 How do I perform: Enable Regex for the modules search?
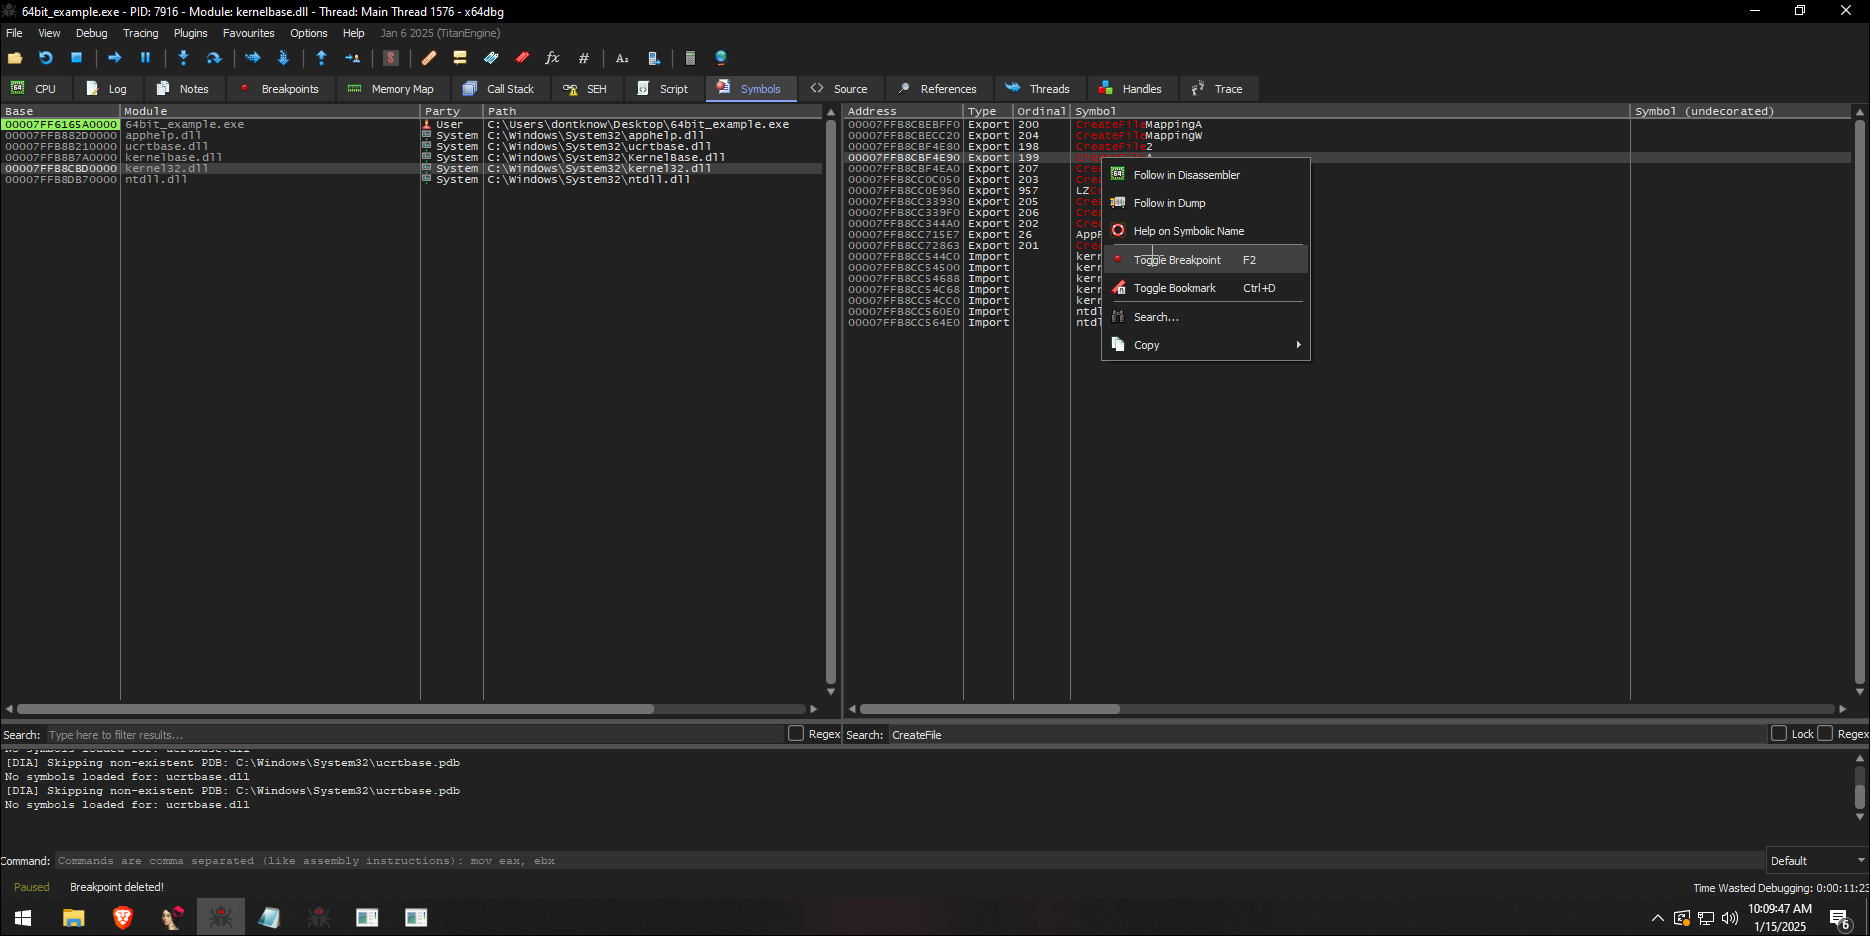point(796,734)
